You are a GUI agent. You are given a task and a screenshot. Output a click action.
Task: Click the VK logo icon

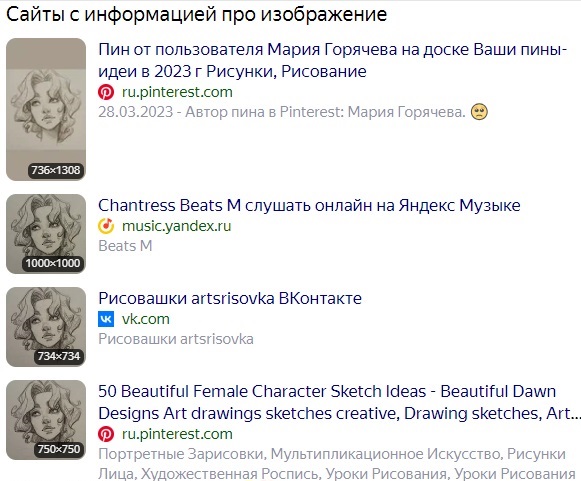tap(106, 319)
